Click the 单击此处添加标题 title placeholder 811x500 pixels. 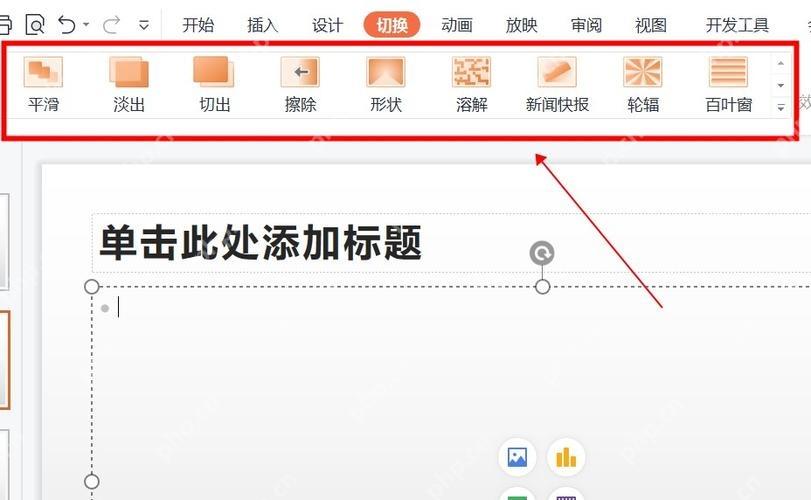coord(260,242)
